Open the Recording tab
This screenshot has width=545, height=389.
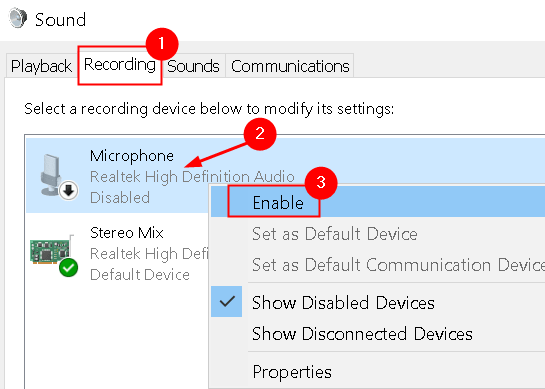tap(120, 65)
